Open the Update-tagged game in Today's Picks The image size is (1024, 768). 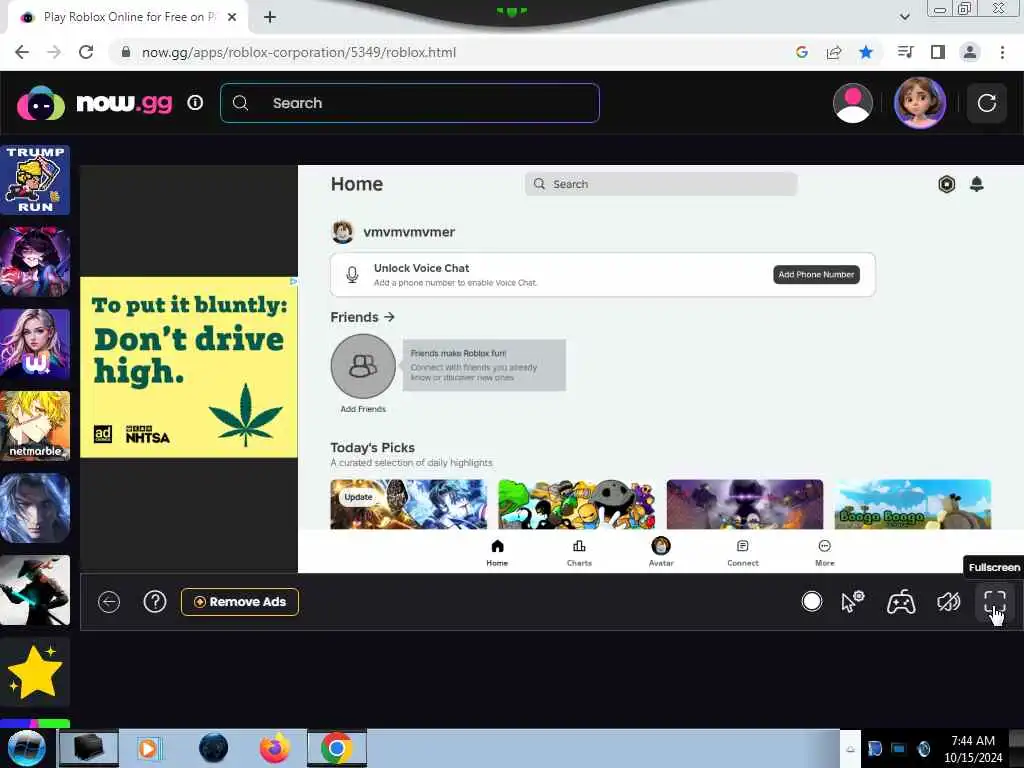(409, 504)
